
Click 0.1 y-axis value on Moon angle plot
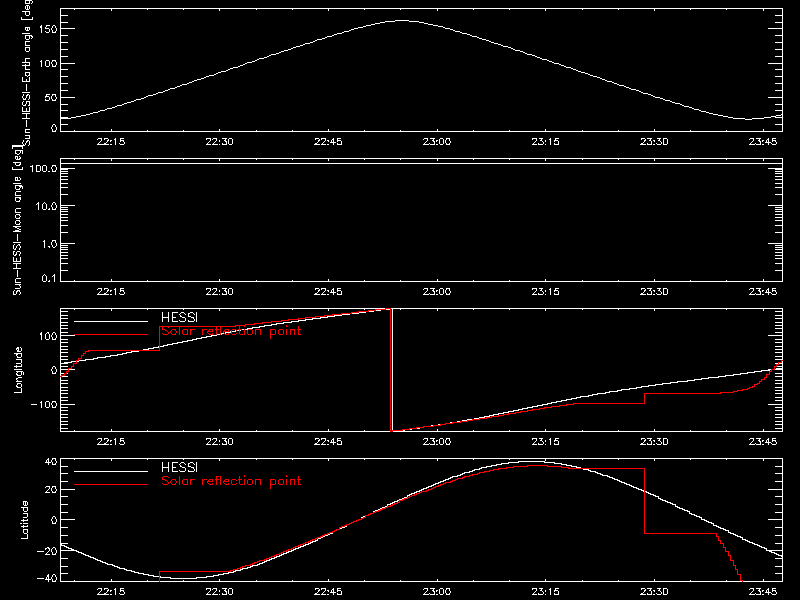[49, 278]
